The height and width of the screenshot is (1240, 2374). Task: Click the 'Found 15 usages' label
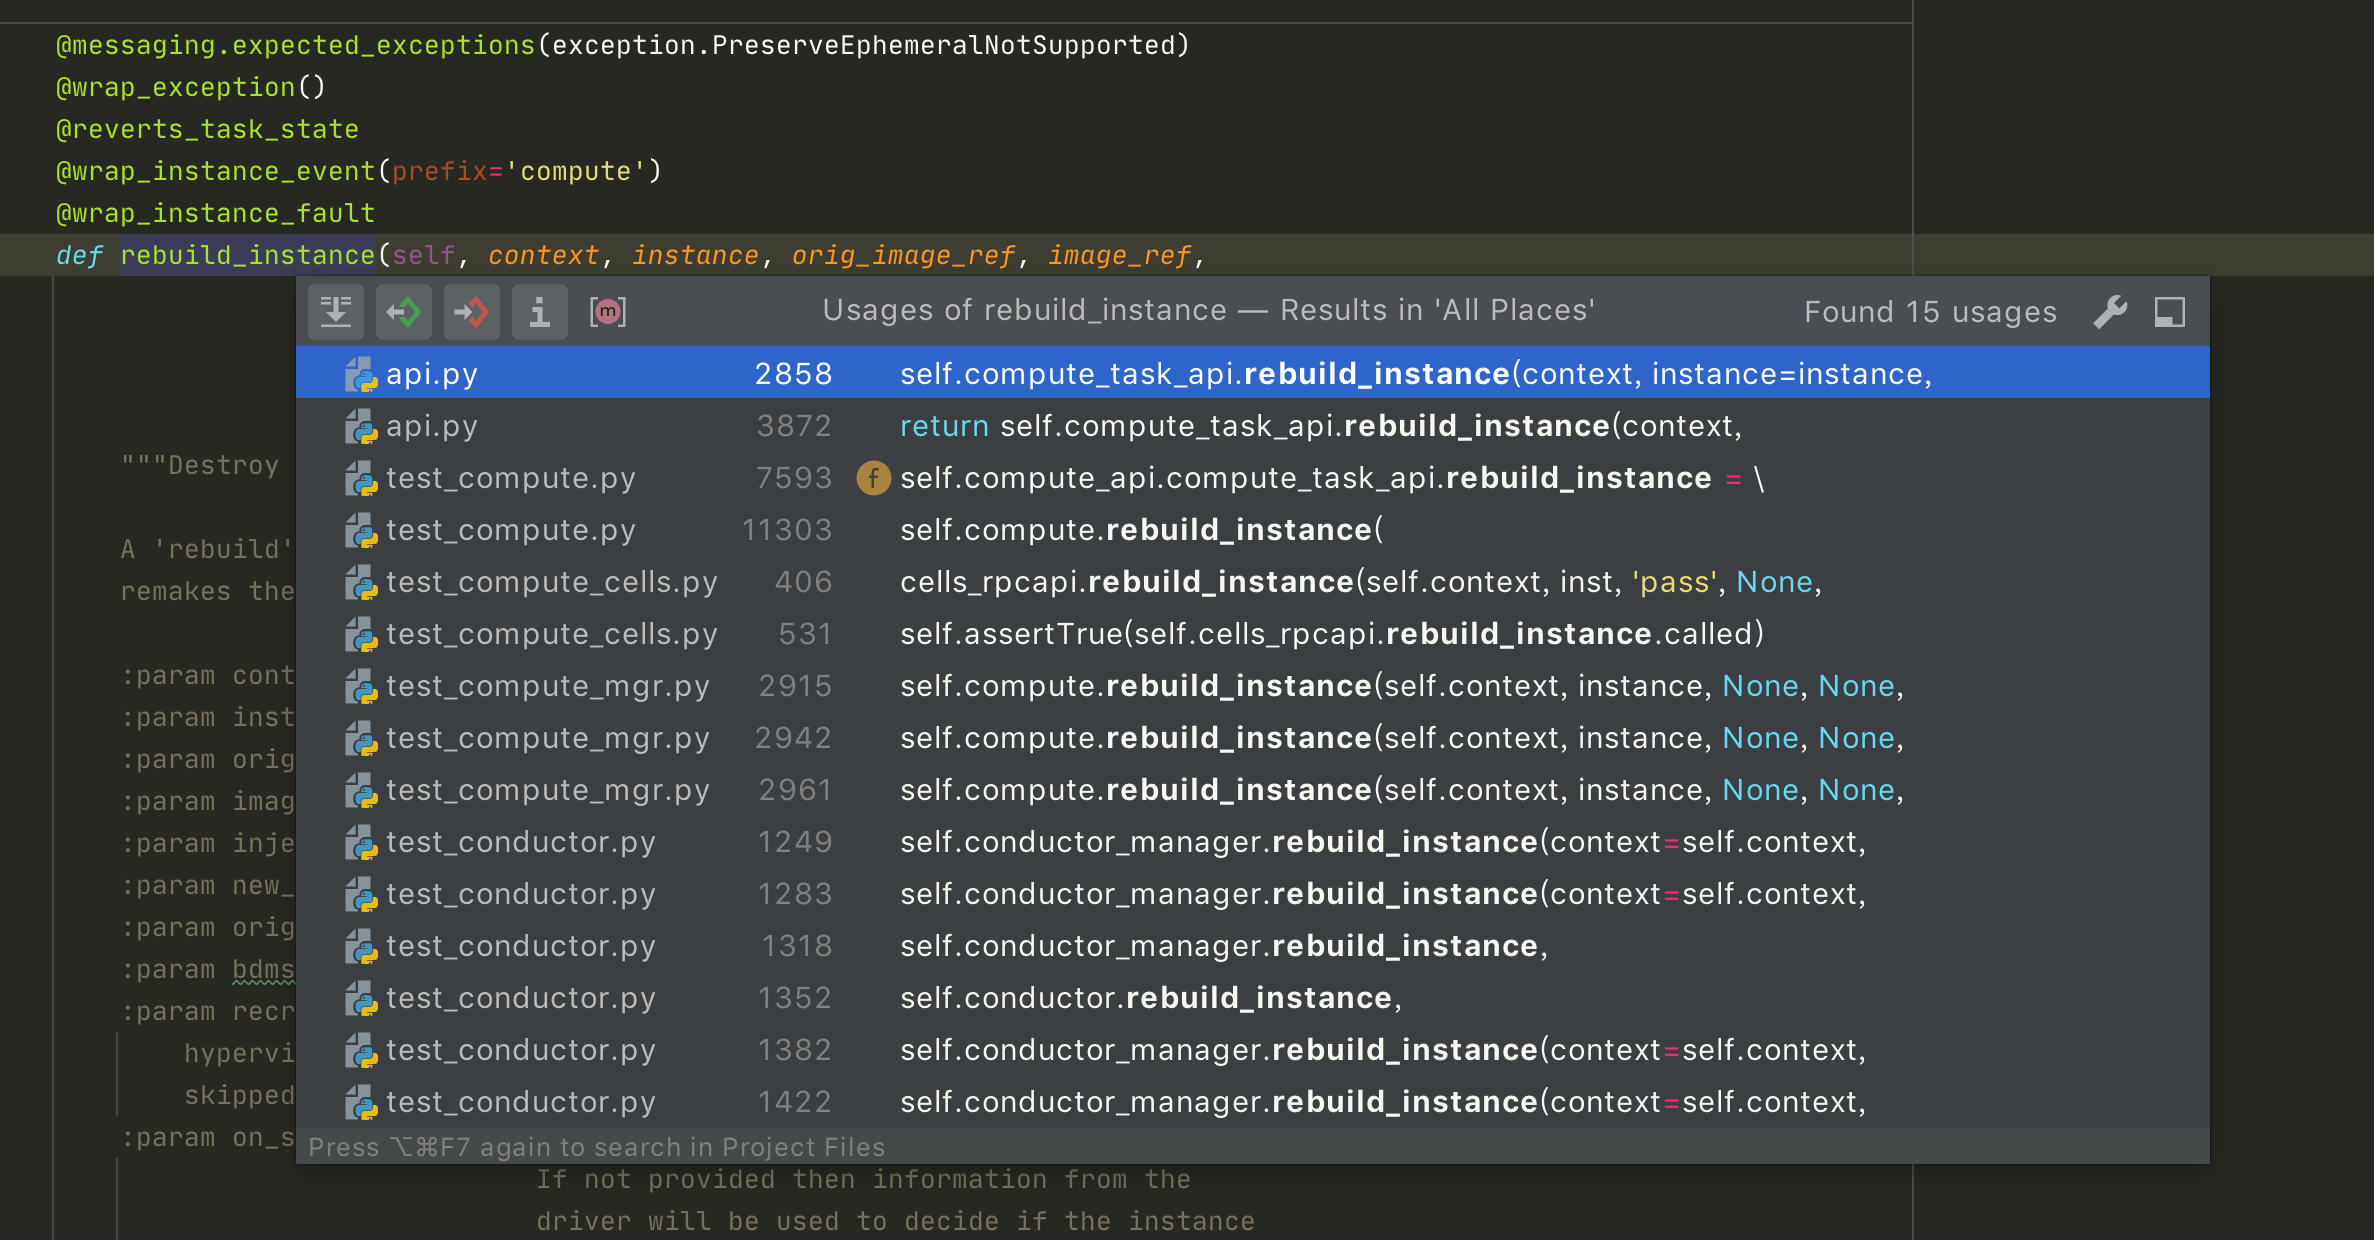(x=1930, y=312)
